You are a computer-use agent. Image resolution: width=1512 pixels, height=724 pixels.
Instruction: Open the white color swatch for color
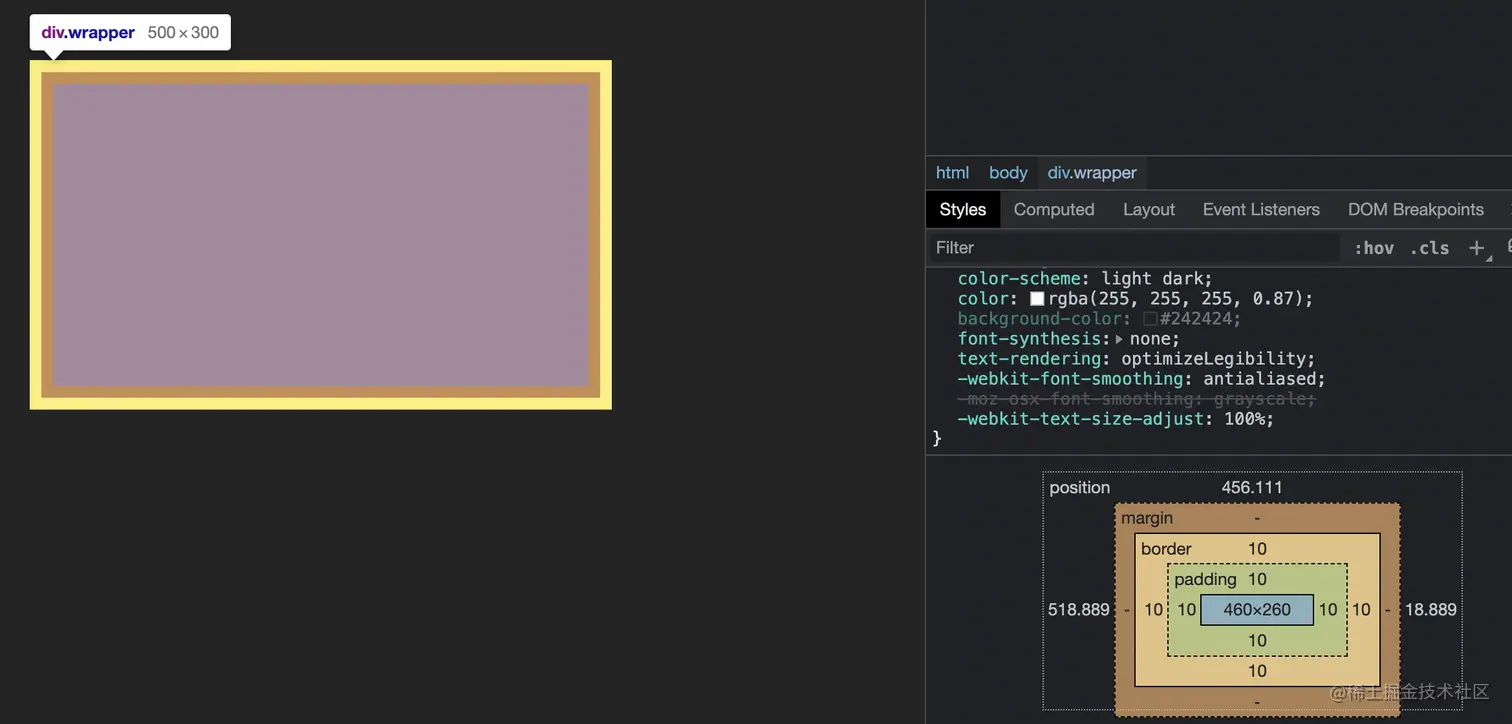pos(1037,299)
